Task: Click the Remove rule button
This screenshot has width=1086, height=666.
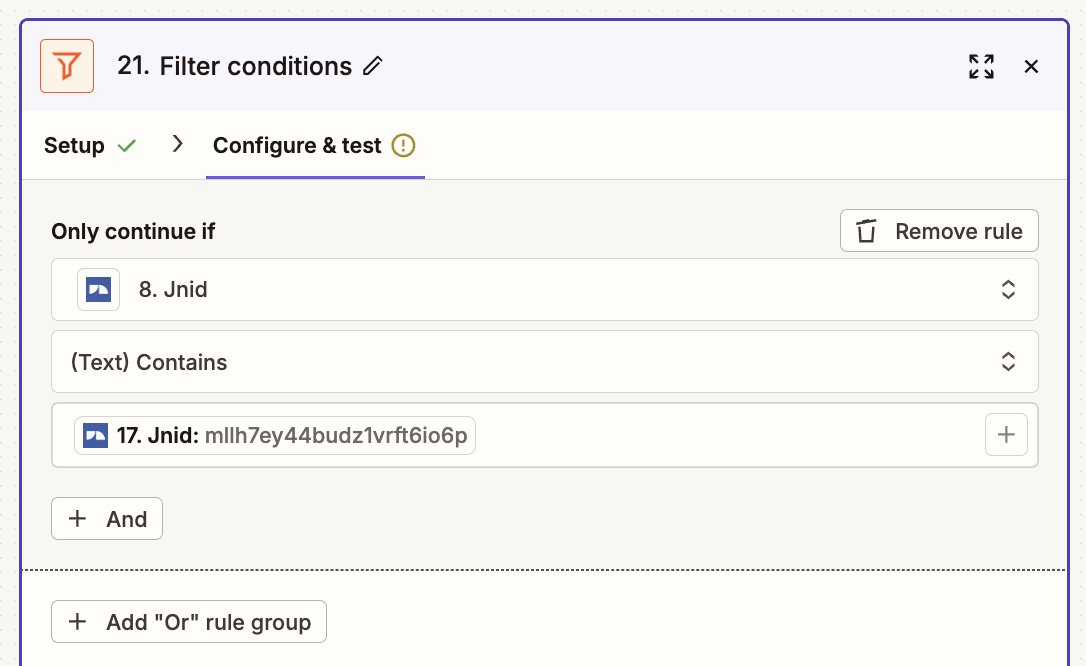Action: (939, 231)
